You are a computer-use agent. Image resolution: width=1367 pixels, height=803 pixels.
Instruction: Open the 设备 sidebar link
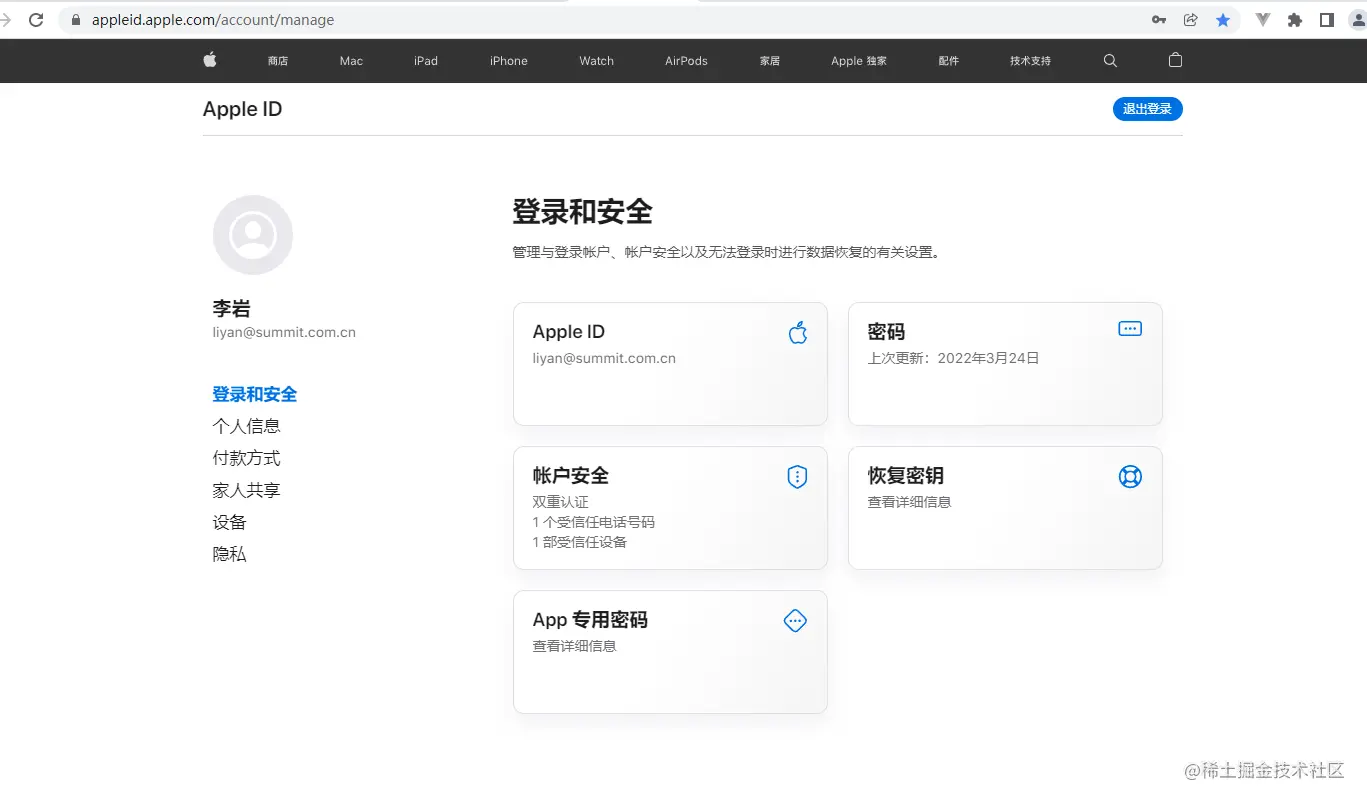pyautogui.click(x=229, y=521)
